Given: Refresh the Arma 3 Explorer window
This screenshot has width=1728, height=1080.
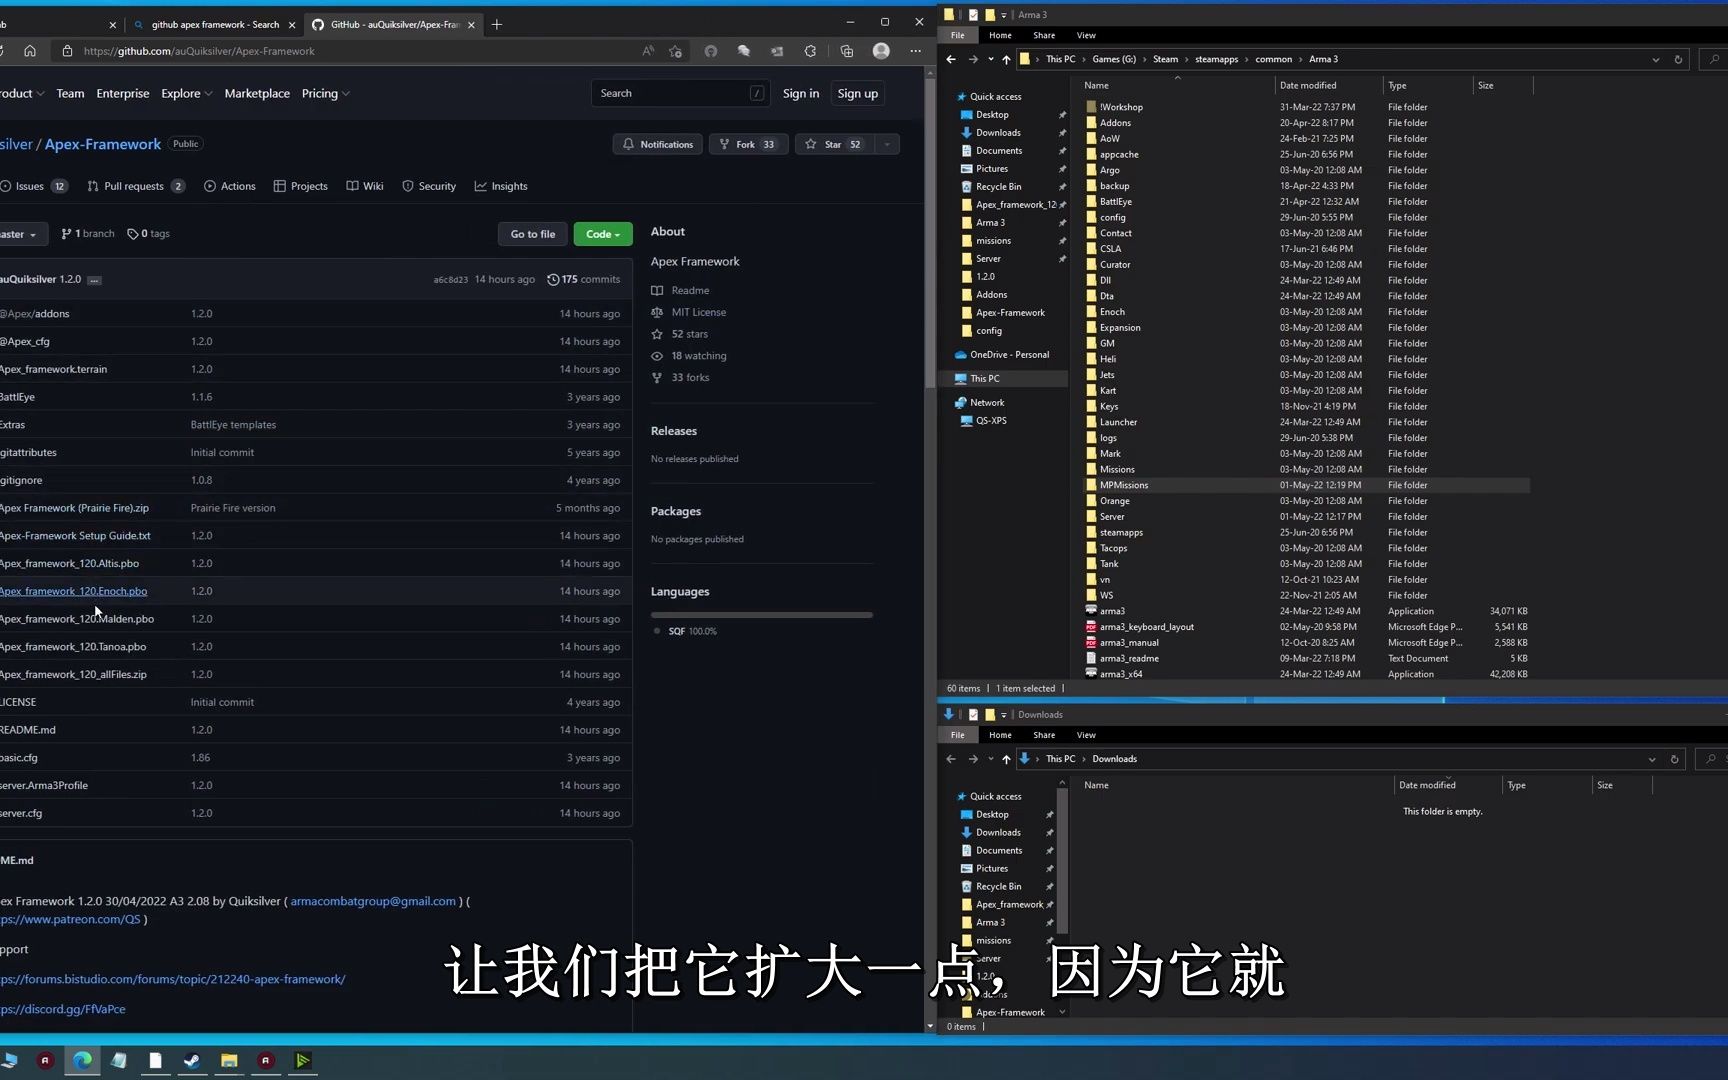Looking at the screenshot, I should (1678, 59).
